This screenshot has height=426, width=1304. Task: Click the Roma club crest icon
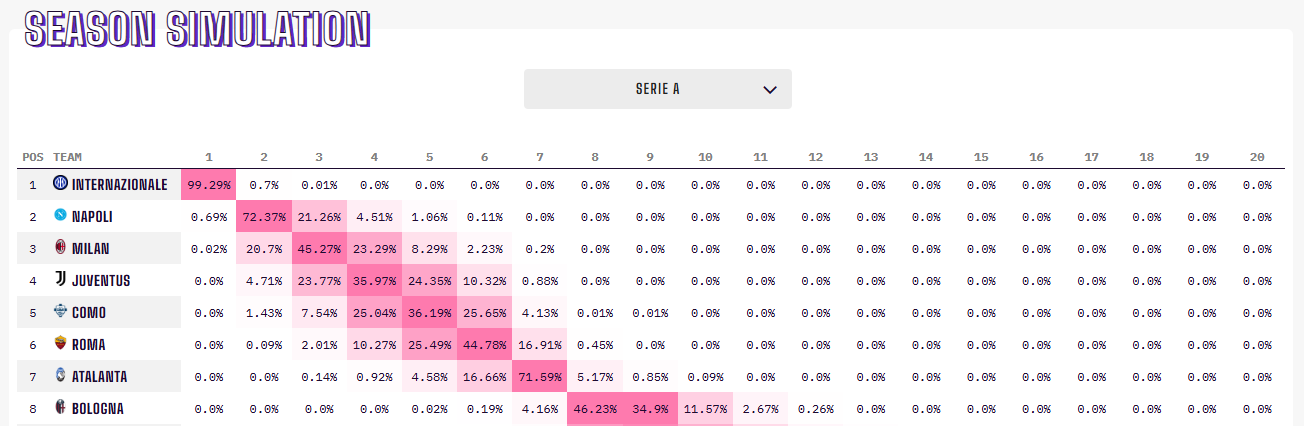(61, 344)
